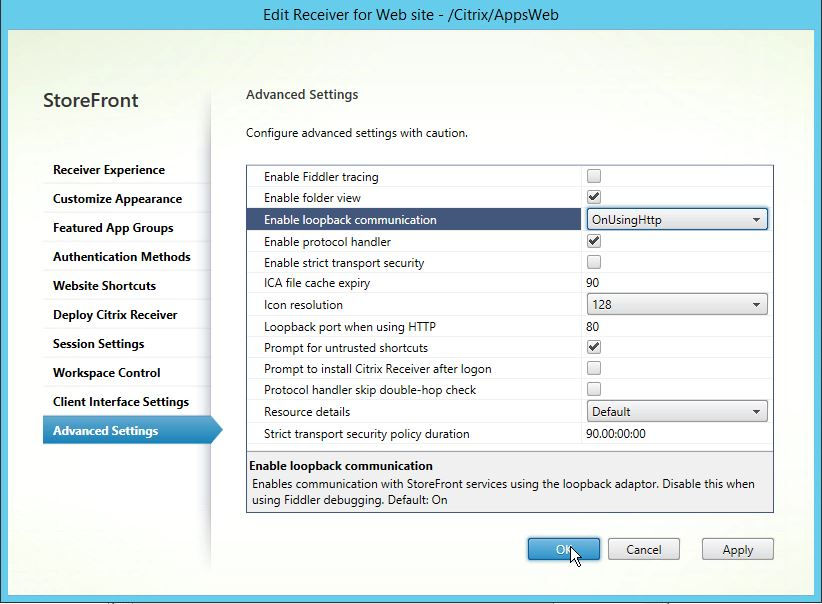The width and height of the screenshot is (822, 604).
Task: Go to Session Settings section
Action: click(99, 343)
